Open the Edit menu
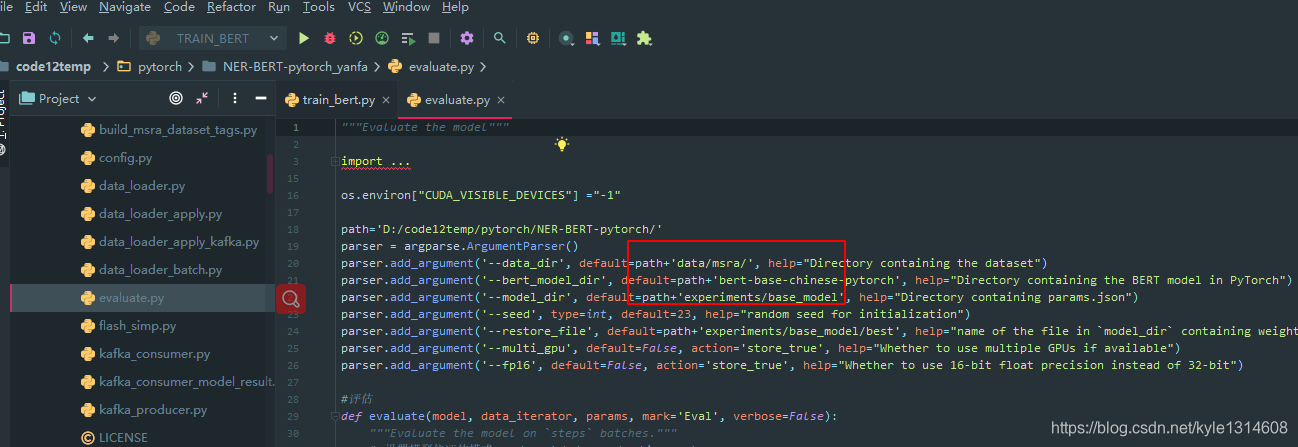This screenshot has height=447, width=1298. click(36, 7)
